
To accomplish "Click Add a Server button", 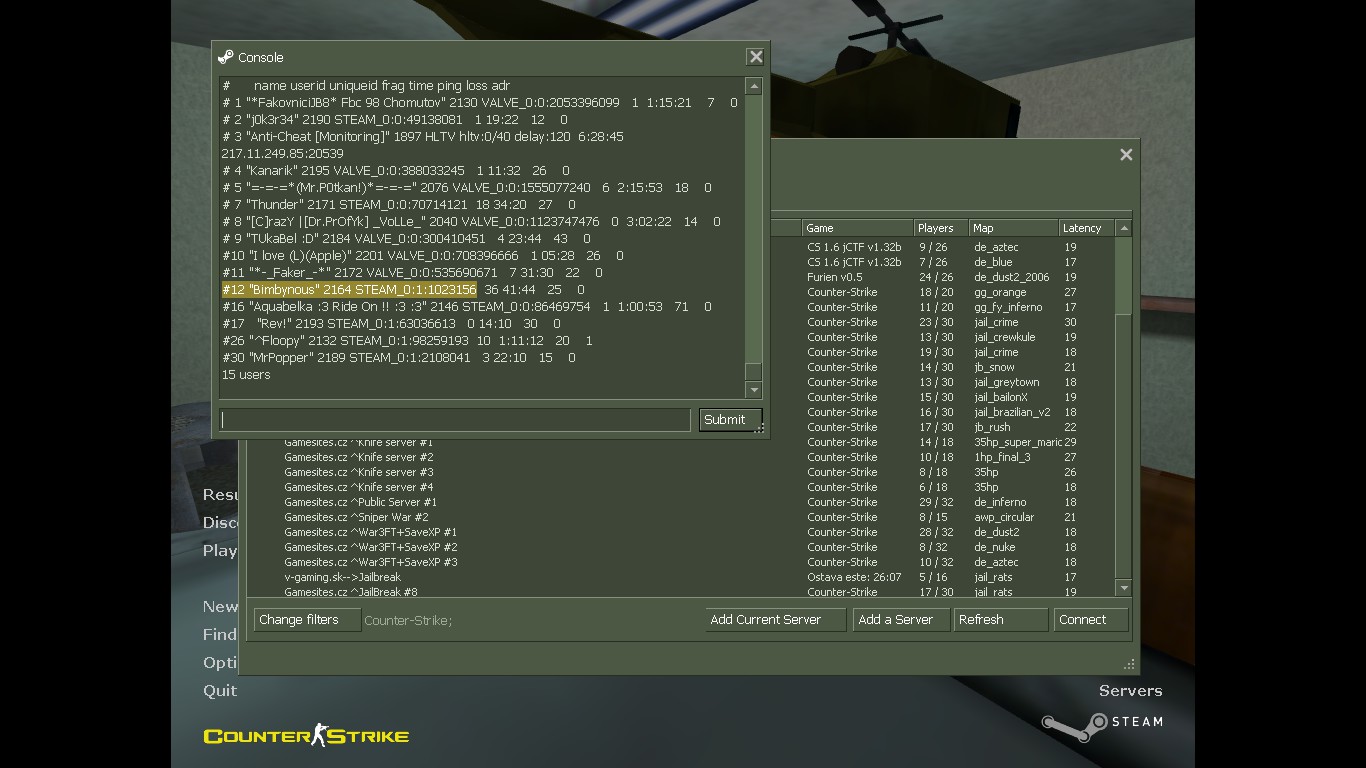I will [x=901, y=620].
